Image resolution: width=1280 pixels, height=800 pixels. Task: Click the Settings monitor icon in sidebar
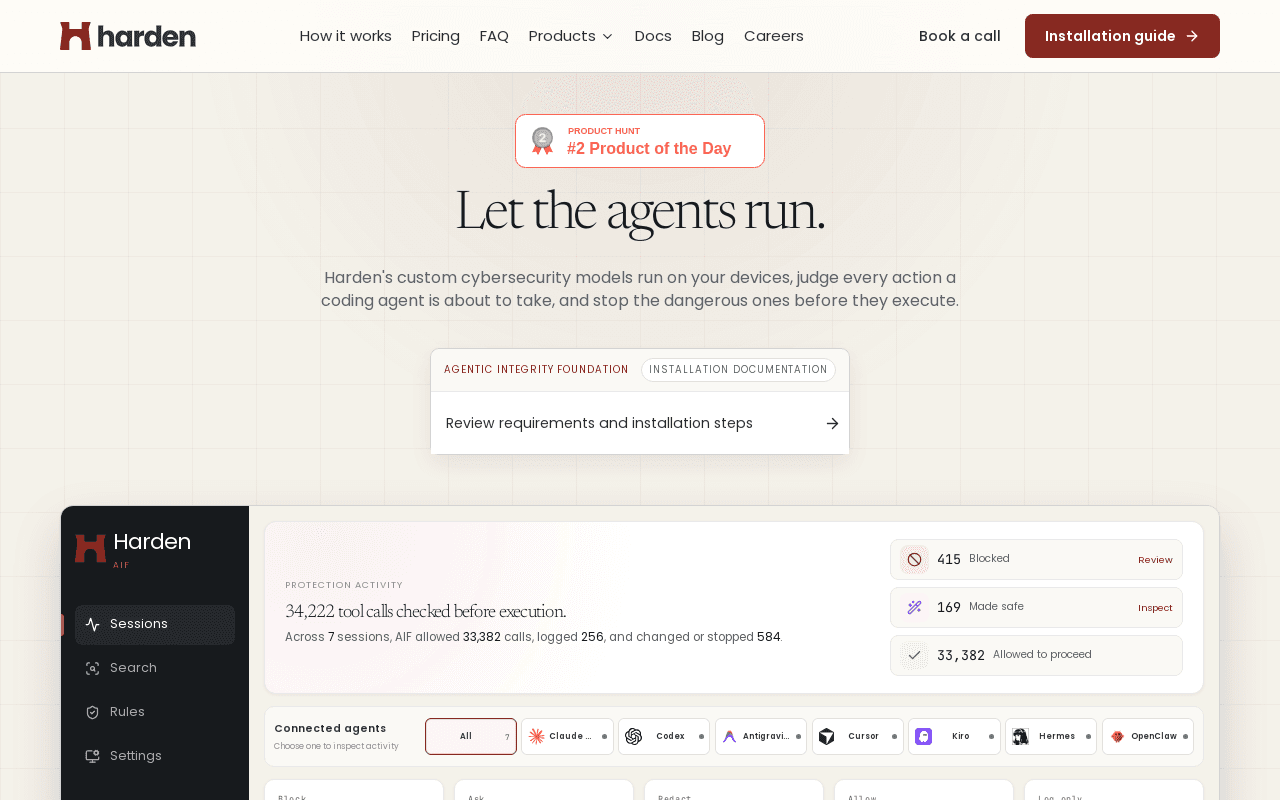click(93, 756)
